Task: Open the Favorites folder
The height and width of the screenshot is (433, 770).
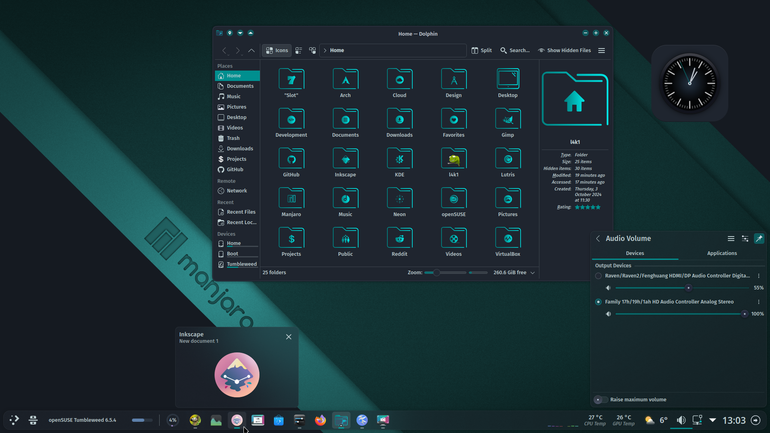Action: pyautogui.click(x=453, y=122)
